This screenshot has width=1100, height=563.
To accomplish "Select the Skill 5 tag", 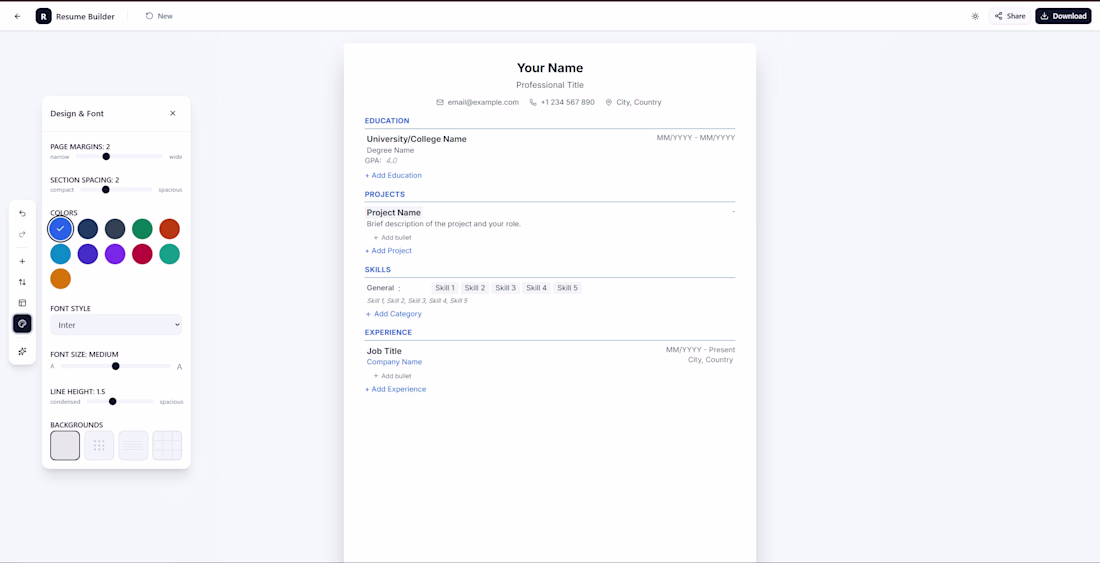I will click(x=567, y=287).
